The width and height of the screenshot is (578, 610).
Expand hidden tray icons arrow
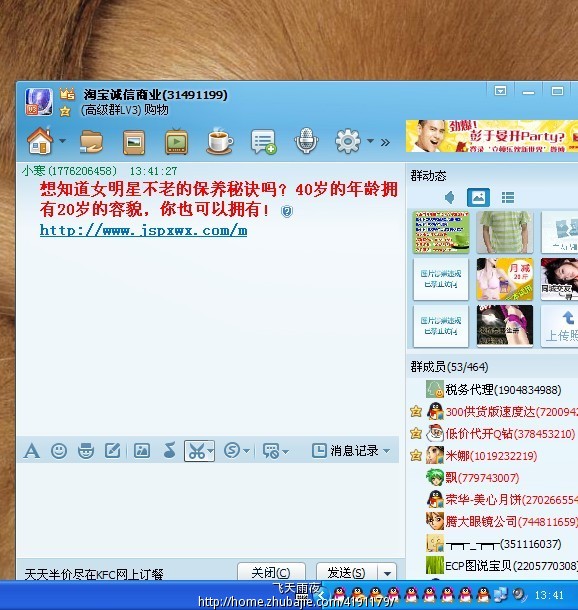[x=321, y=594]
